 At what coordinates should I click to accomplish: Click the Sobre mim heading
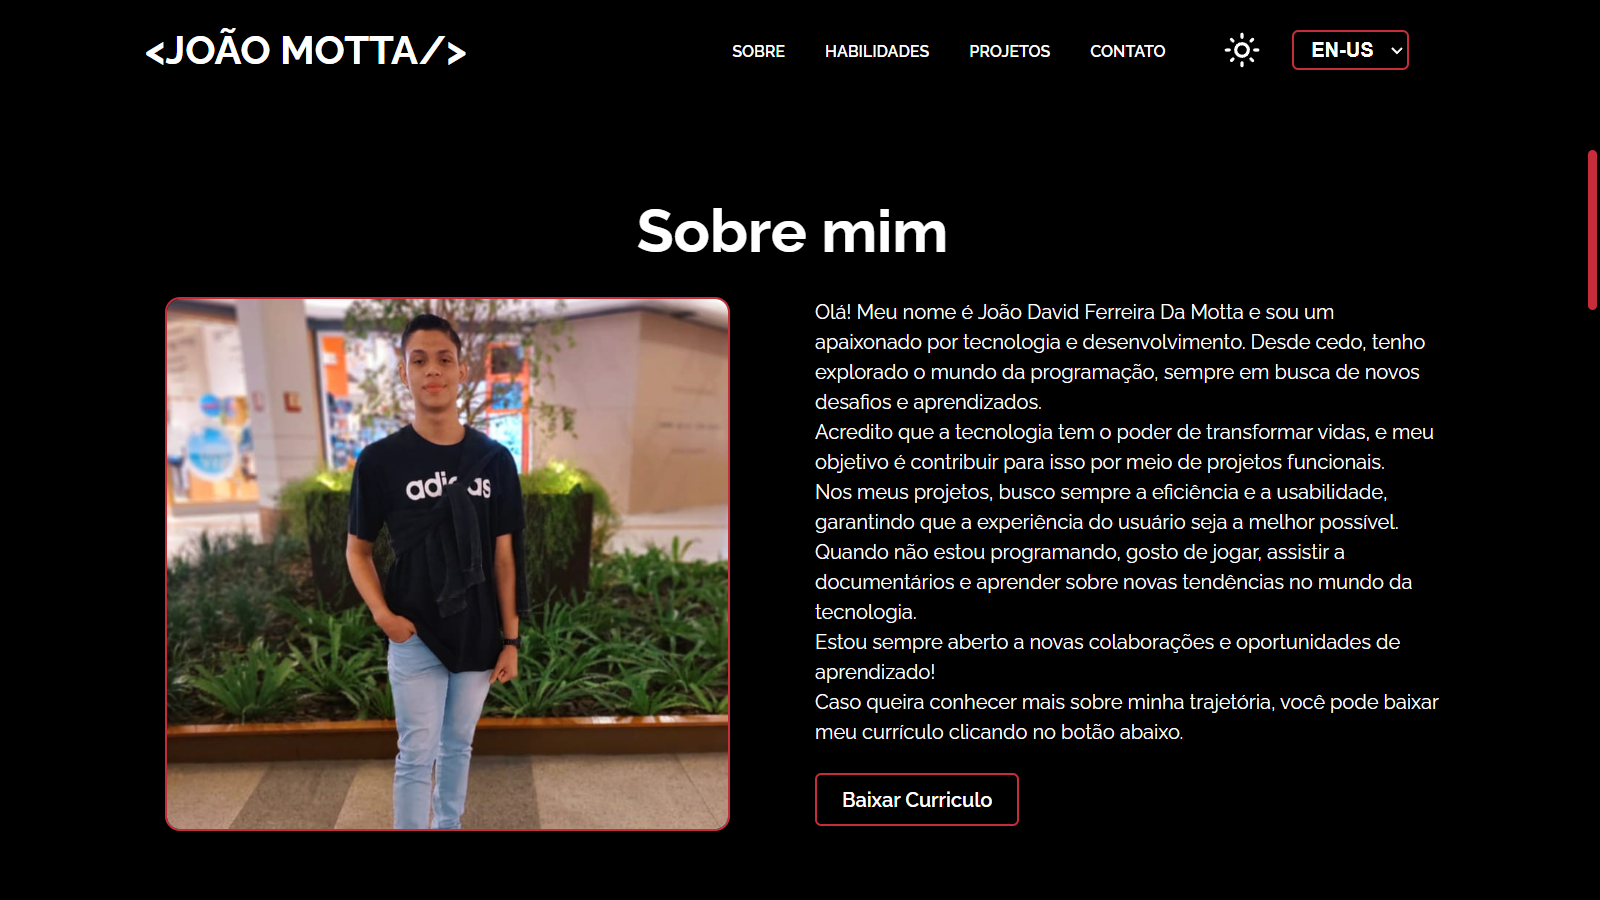pos(792,231)
